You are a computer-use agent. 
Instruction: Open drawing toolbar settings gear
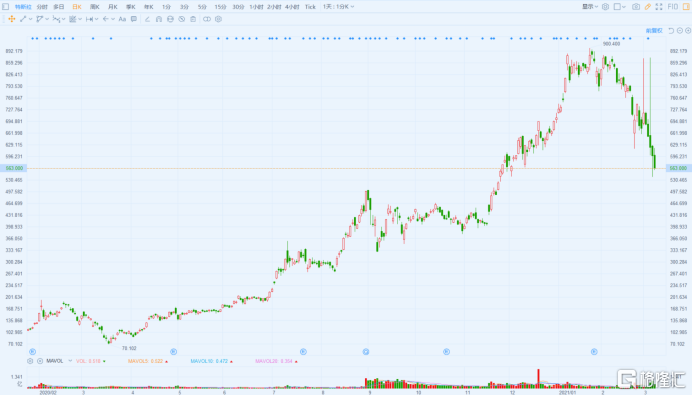pyautogui.click(x=218, y=19)
